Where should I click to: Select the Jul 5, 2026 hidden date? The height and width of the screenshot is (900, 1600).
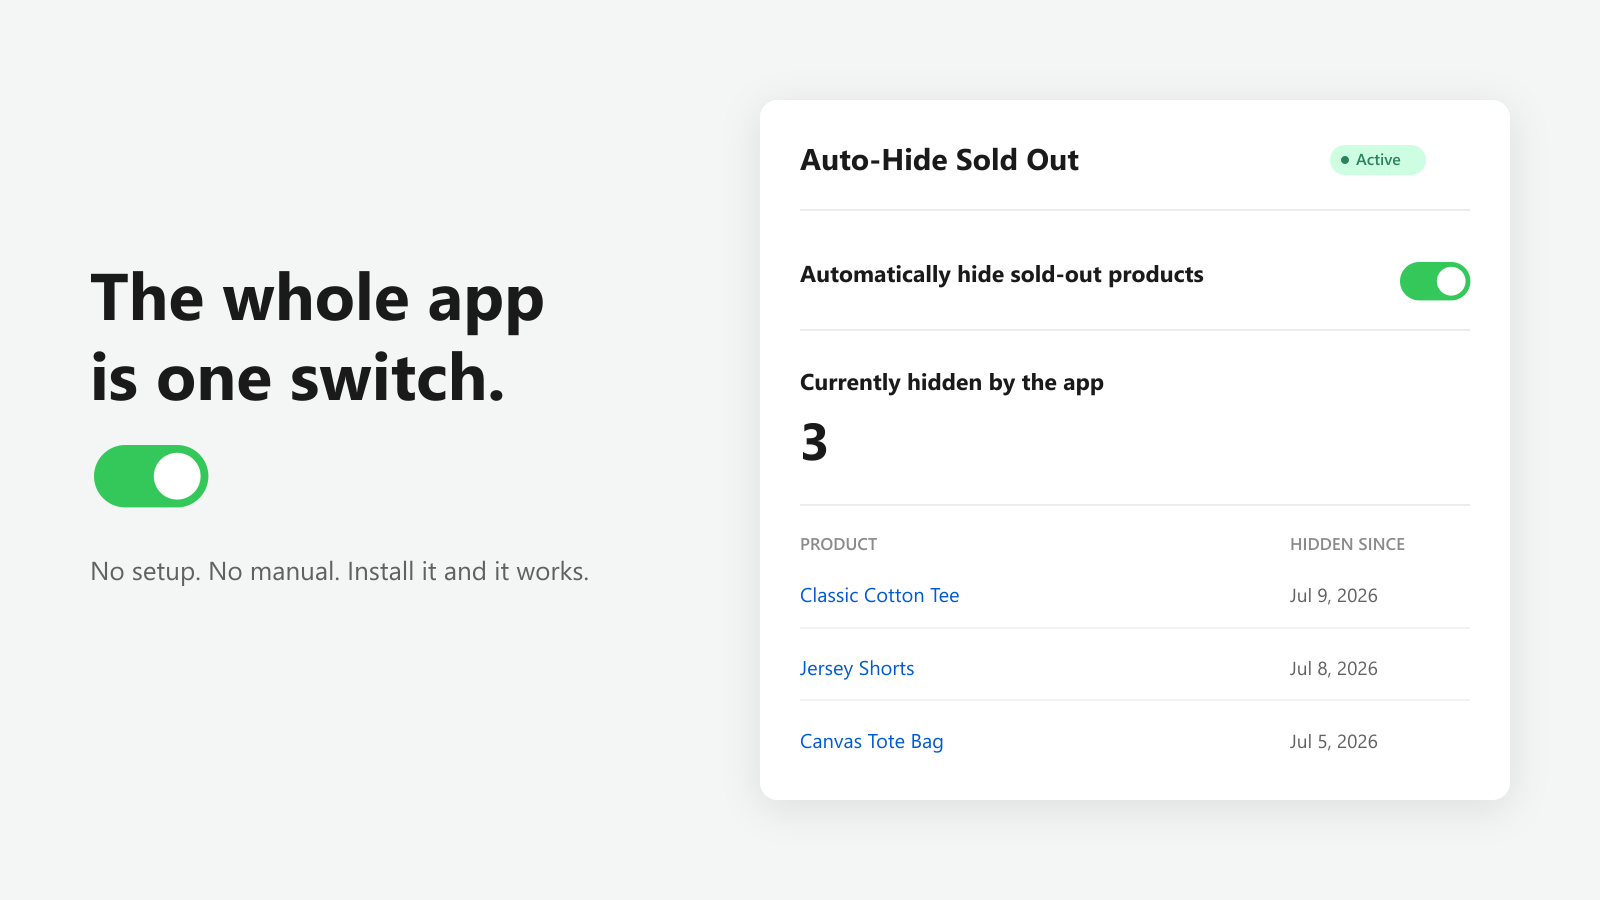[x=1333, y=741]
